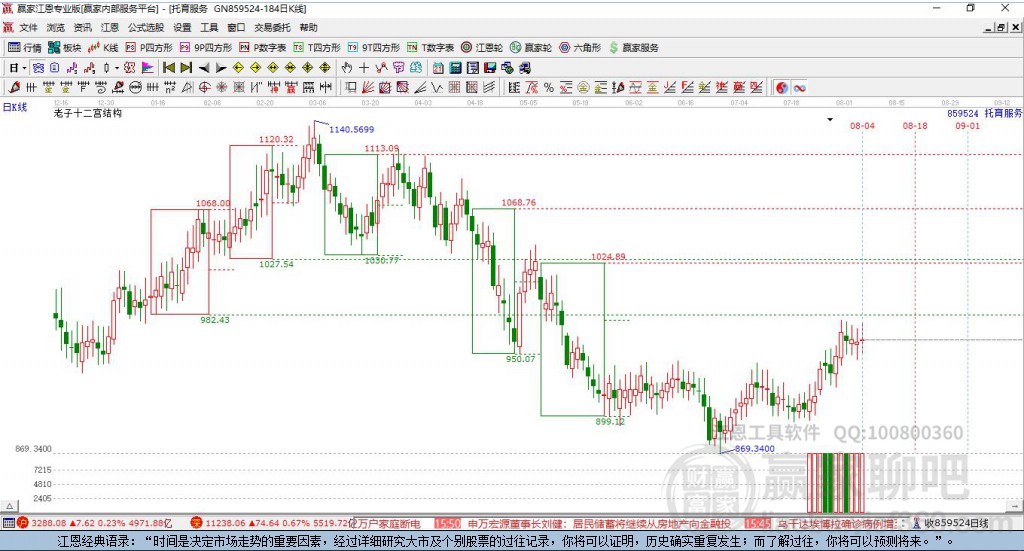Open the 江恩 menu
Screen dimensions: 1024x551
pos(110,27)
